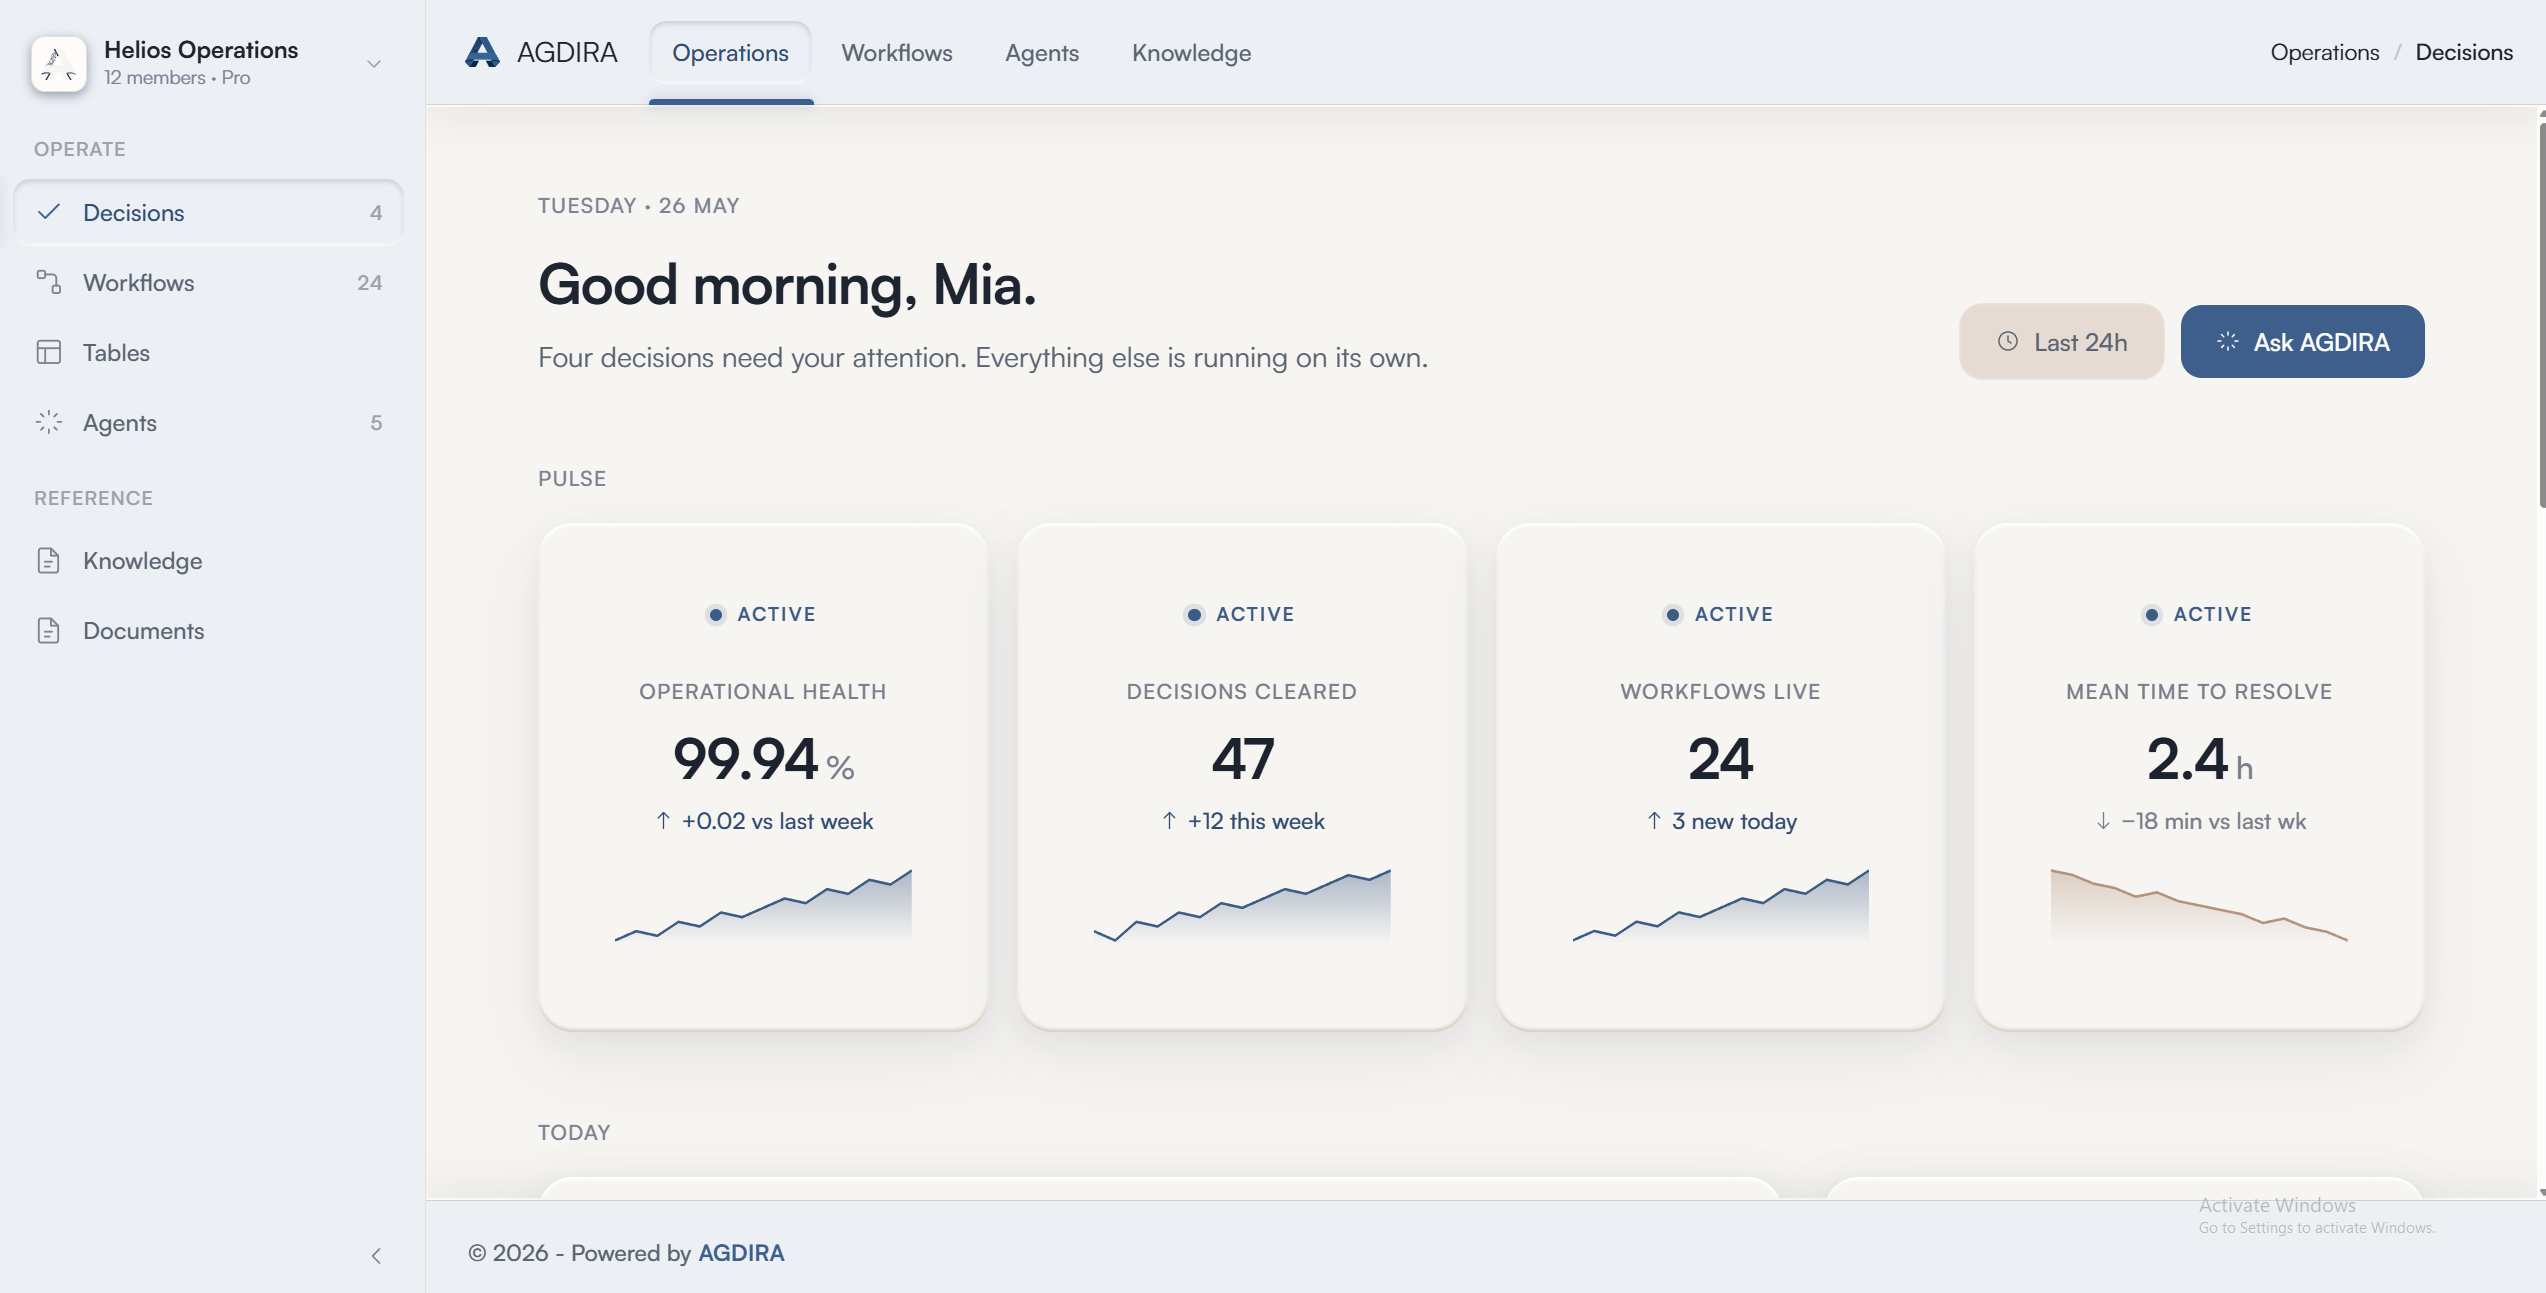Screen dimensions: 2546x1293
Task: Switch to the Workflows tab in the top navigation
Action: click(897, 53)
